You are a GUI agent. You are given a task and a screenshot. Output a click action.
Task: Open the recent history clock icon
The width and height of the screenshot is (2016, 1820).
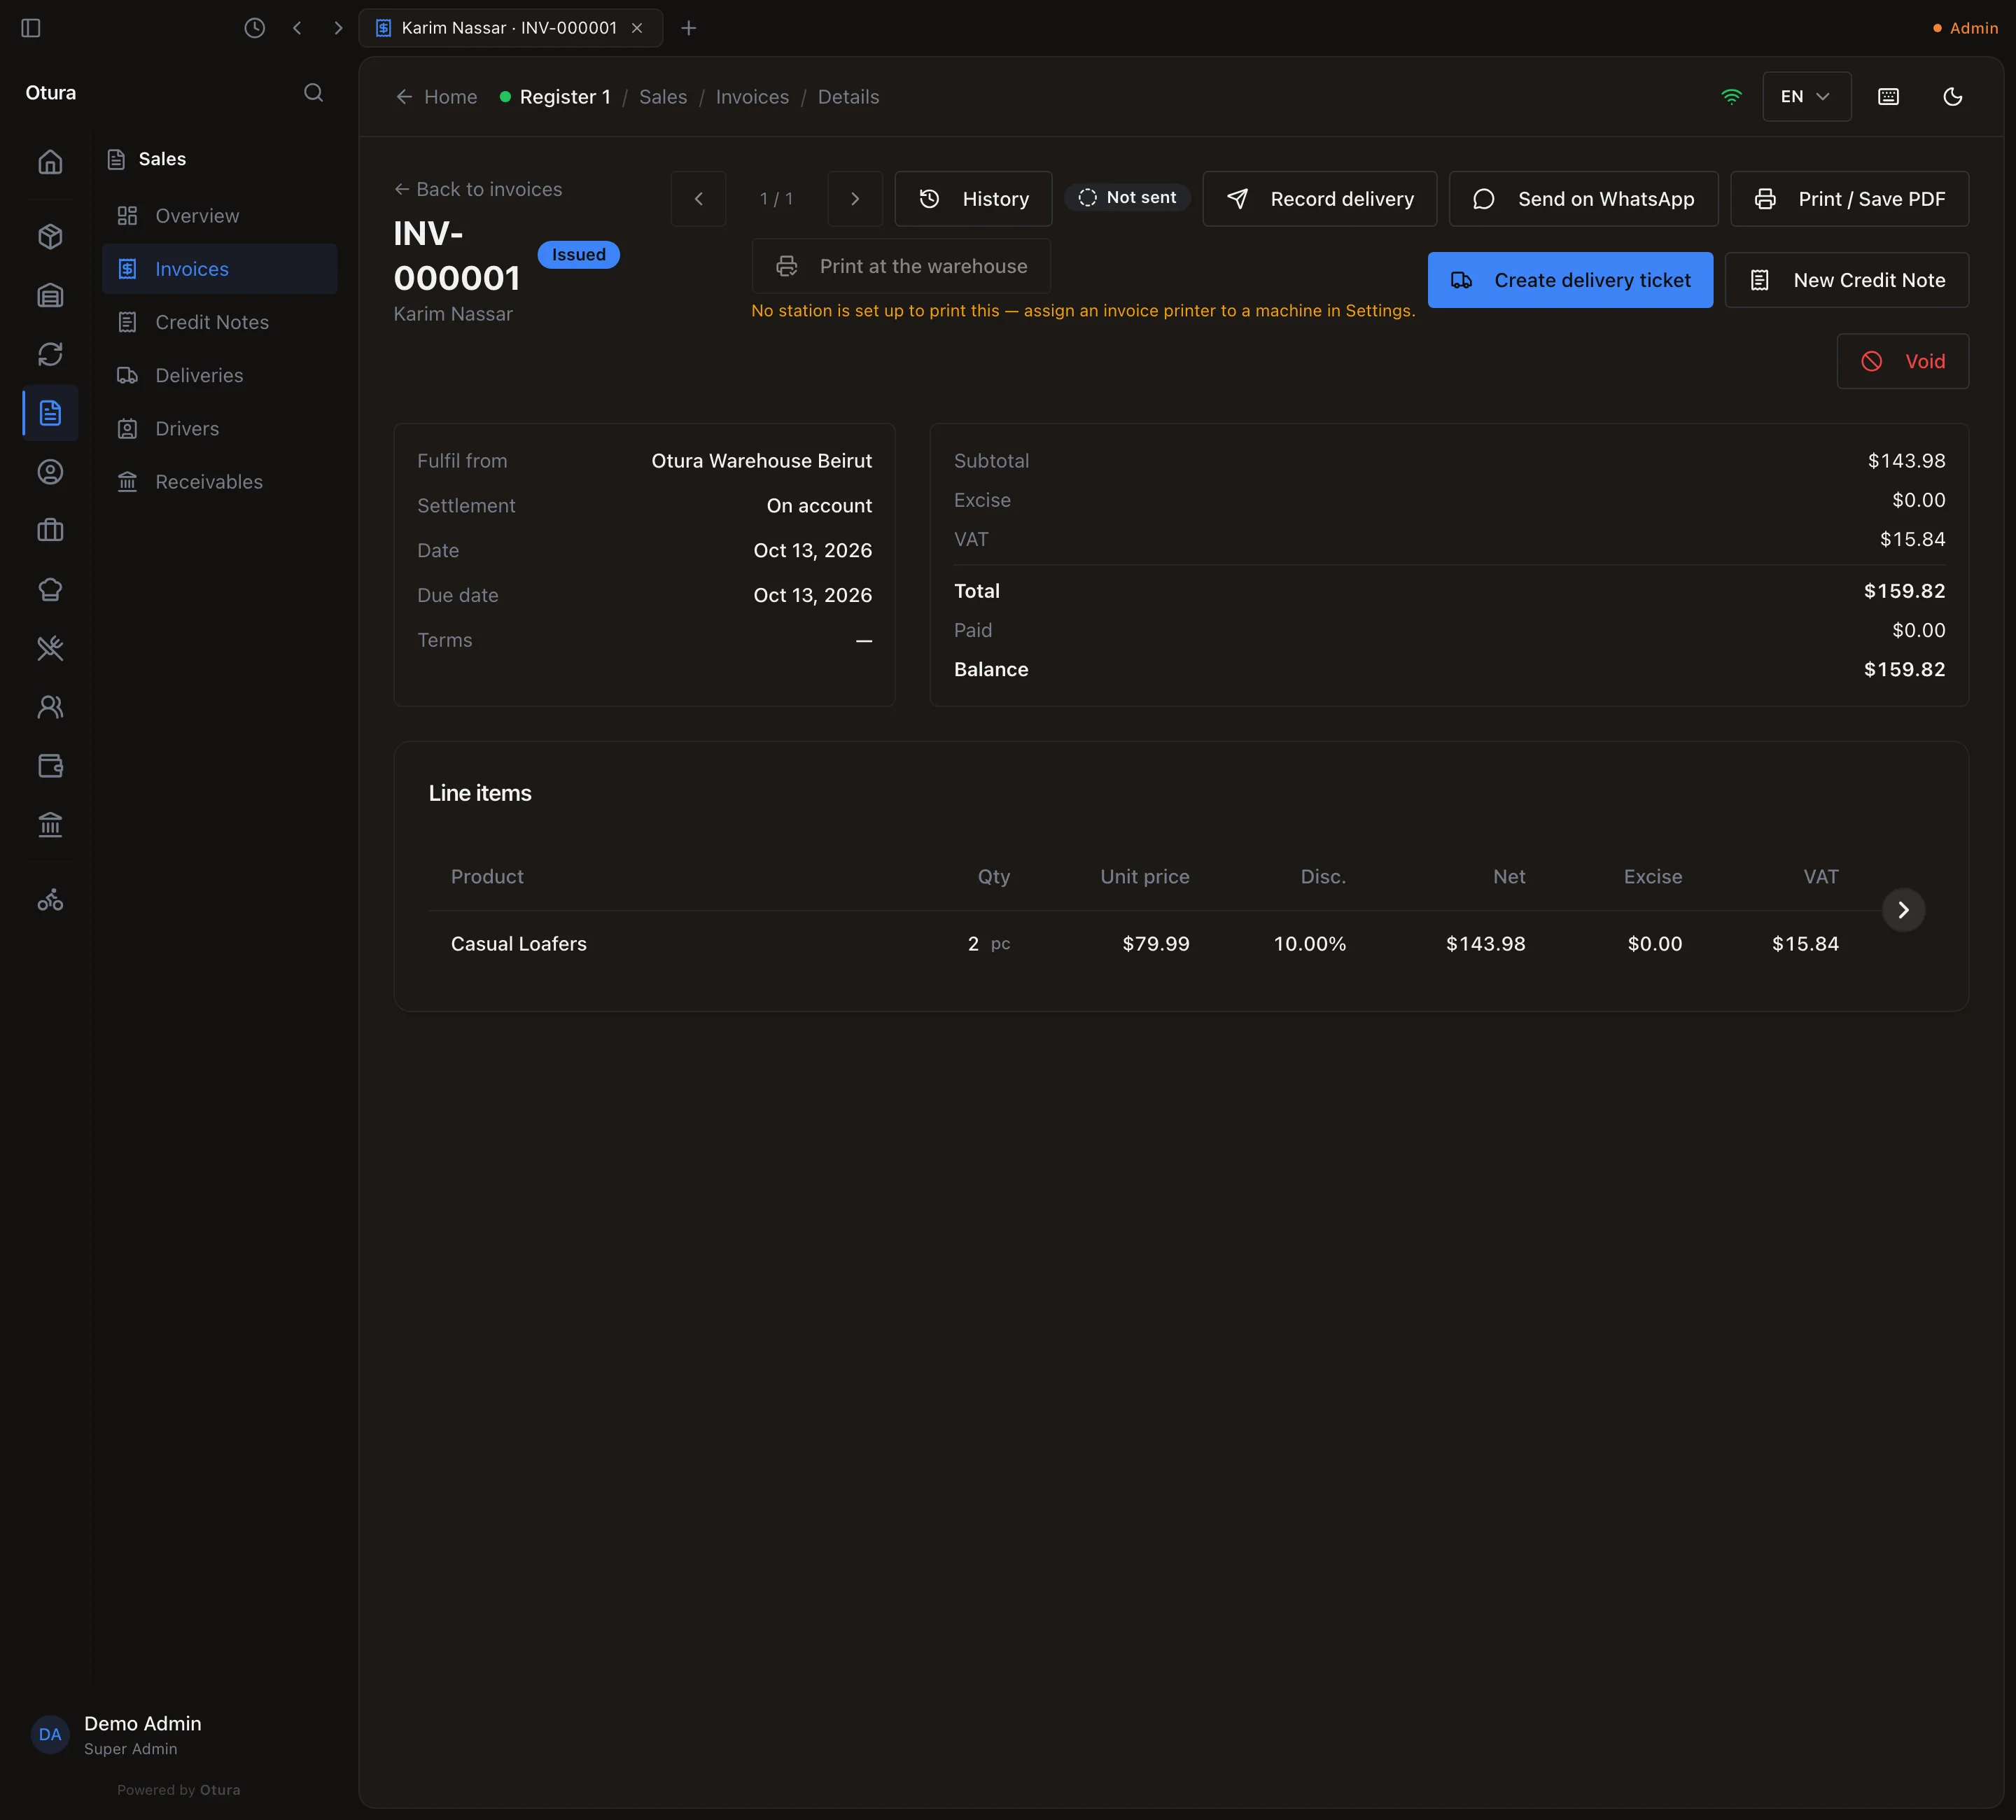pyautogui.click(x=255, y=28)
